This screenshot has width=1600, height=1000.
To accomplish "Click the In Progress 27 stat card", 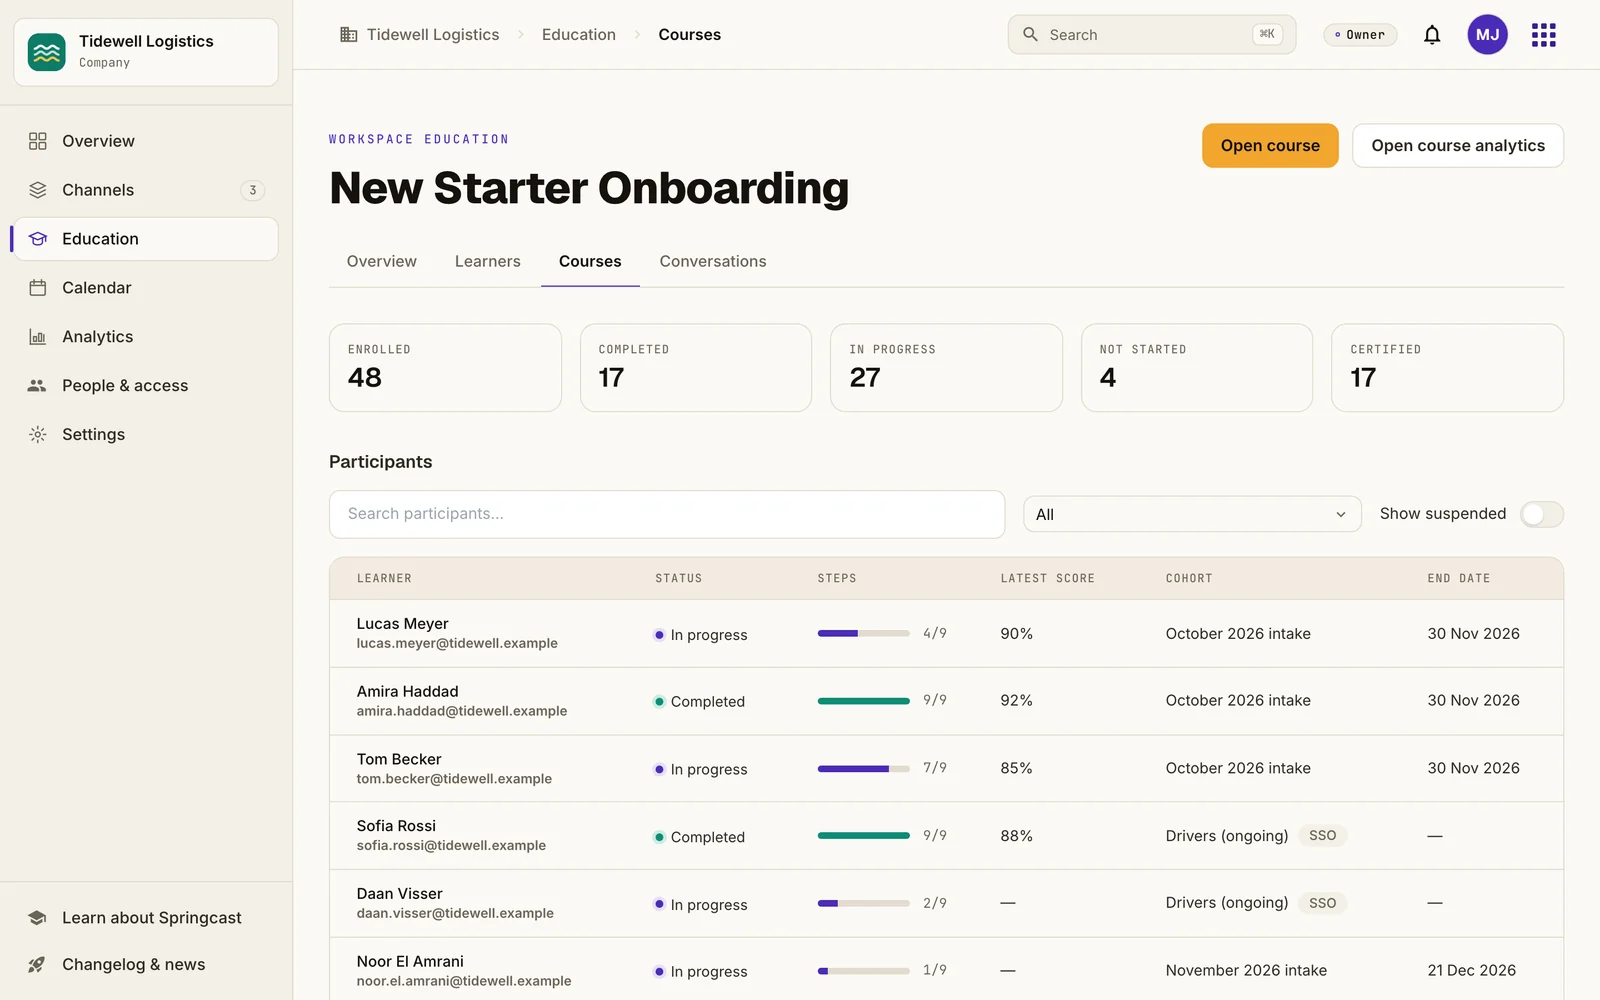I will click(946, 368).
